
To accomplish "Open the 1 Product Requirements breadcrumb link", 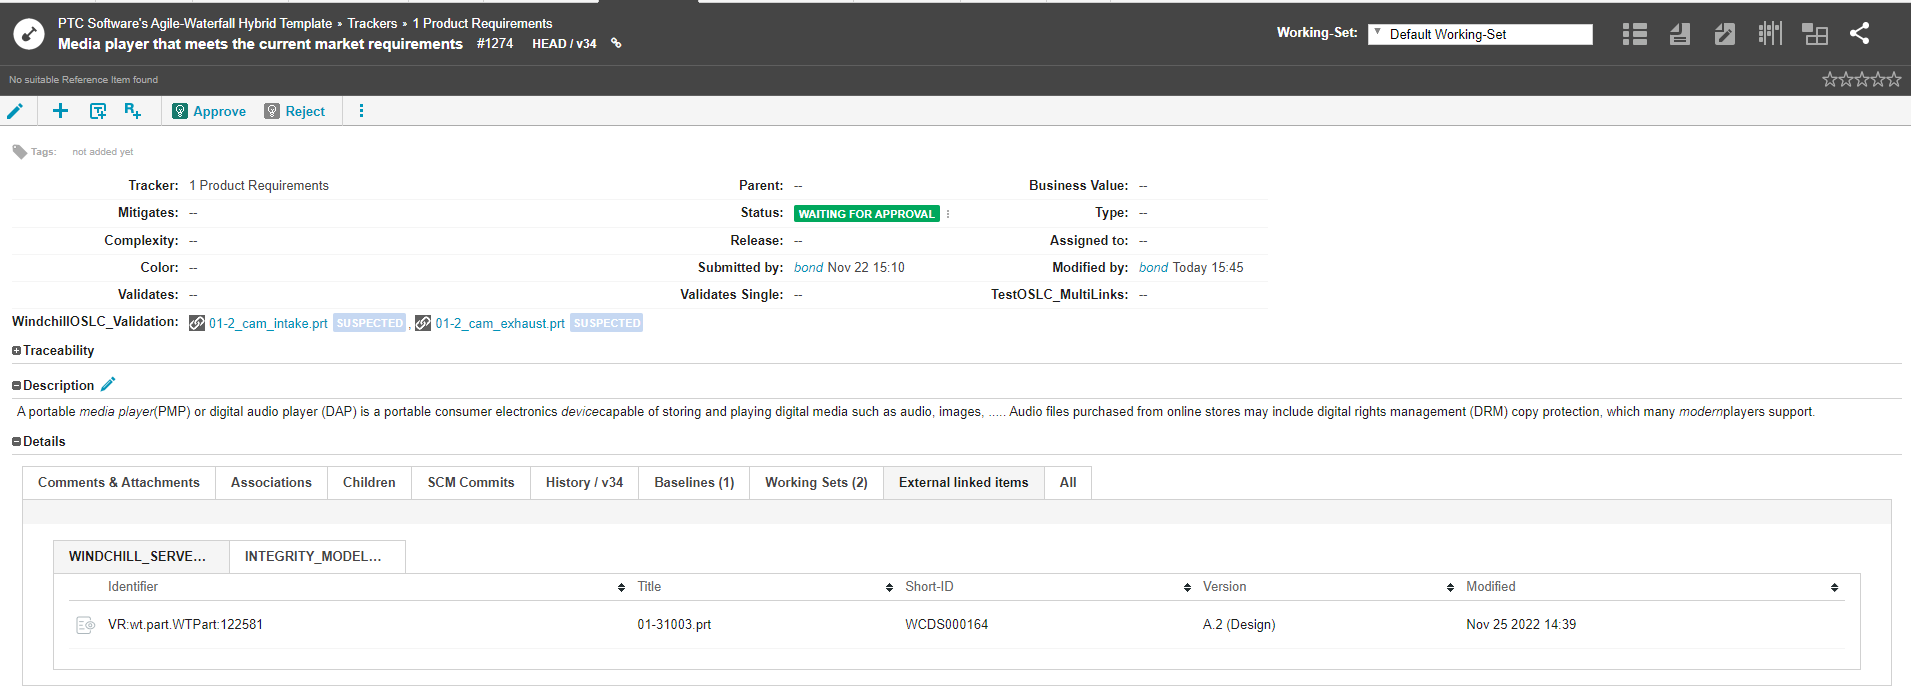I will click(482, 23).
